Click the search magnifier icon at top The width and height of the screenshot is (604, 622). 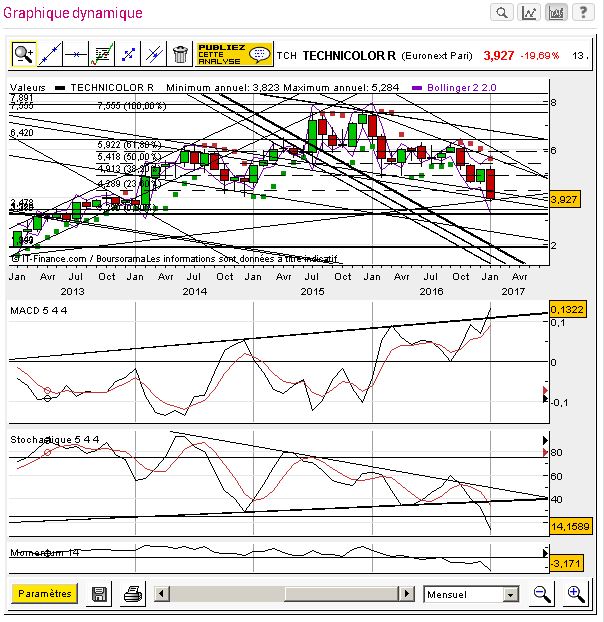click(x=502, y=13)
